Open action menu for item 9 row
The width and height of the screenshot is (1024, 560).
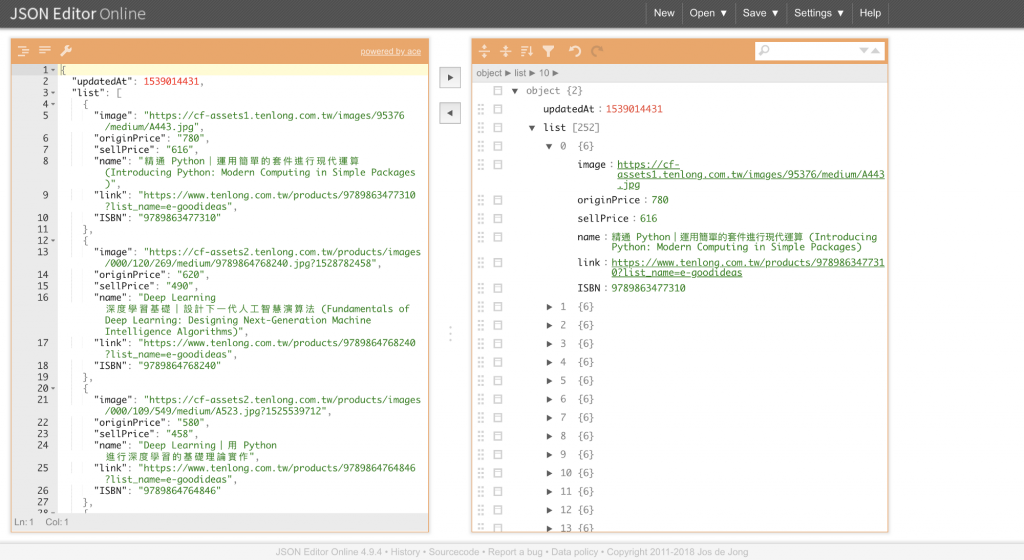point(498,454)
